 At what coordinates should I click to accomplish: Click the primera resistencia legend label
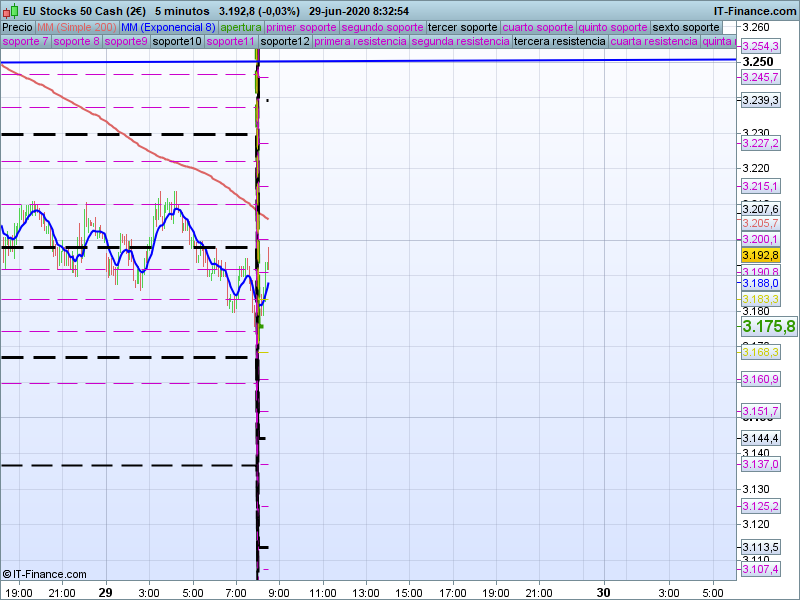click(x=360, y=42)
